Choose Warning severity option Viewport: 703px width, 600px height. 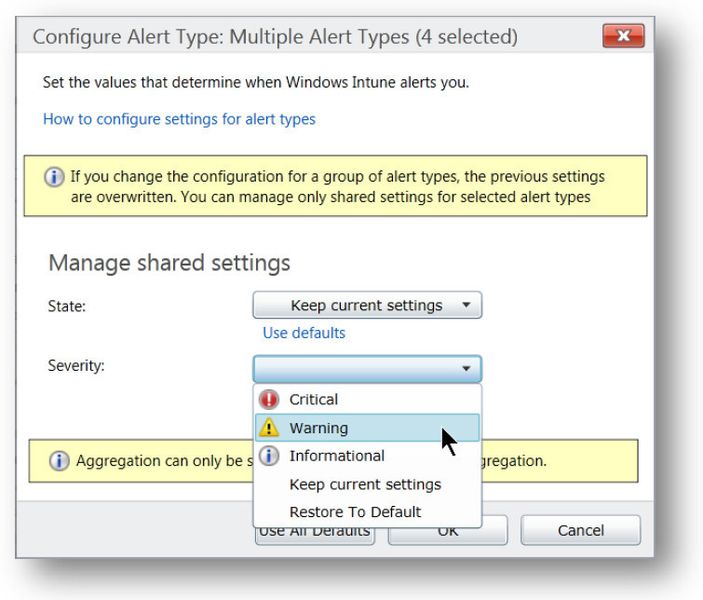[x=367, y=428]
